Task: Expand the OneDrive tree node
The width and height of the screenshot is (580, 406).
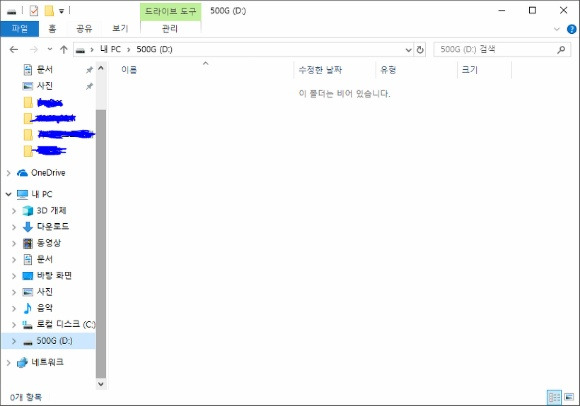Action: coord(9,173)
